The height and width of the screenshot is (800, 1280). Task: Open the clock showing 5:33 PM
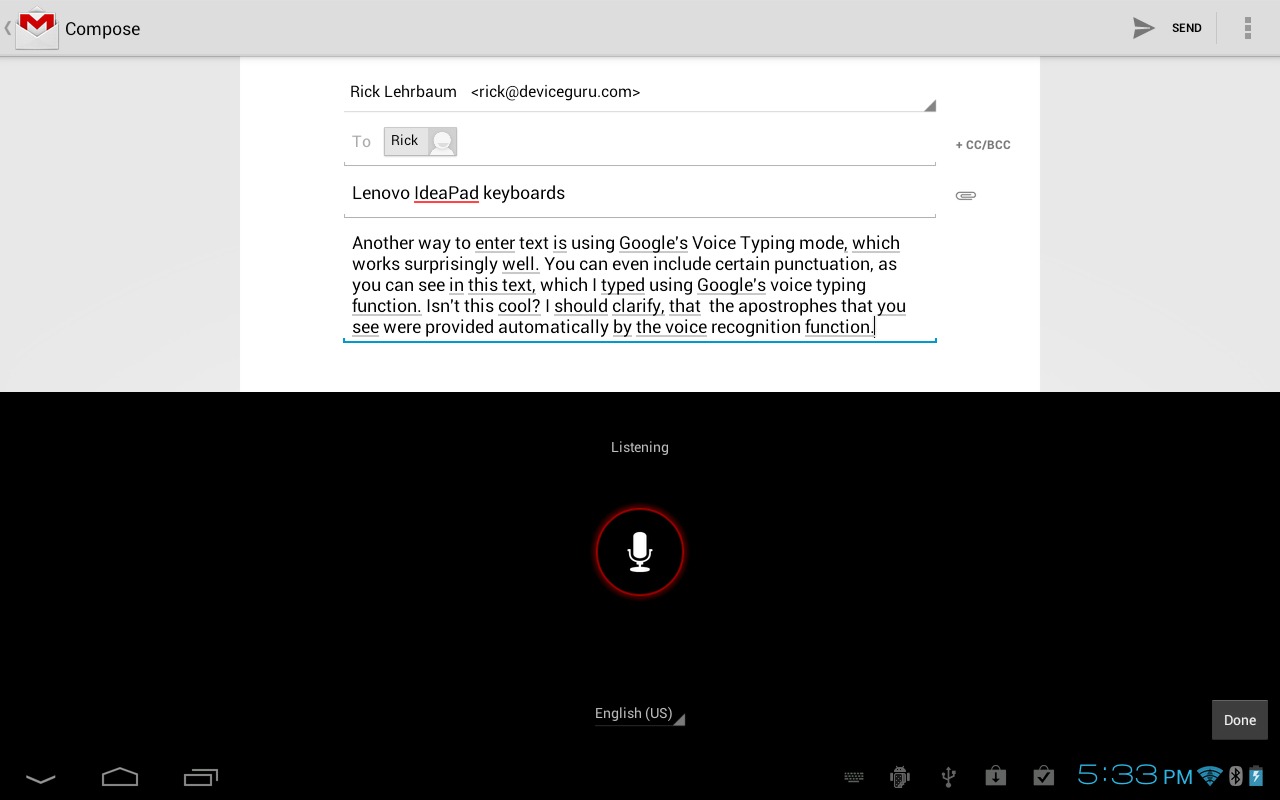[x=1135, y=775]
